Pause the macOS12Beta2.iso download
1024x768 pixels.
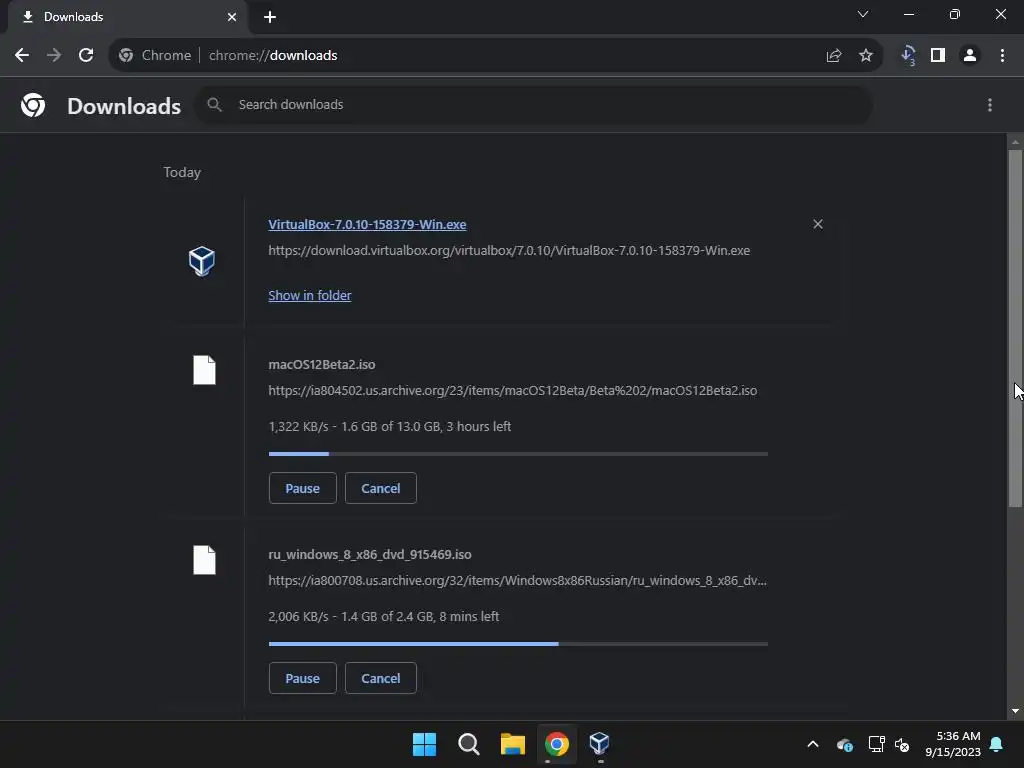coord(302,488)
